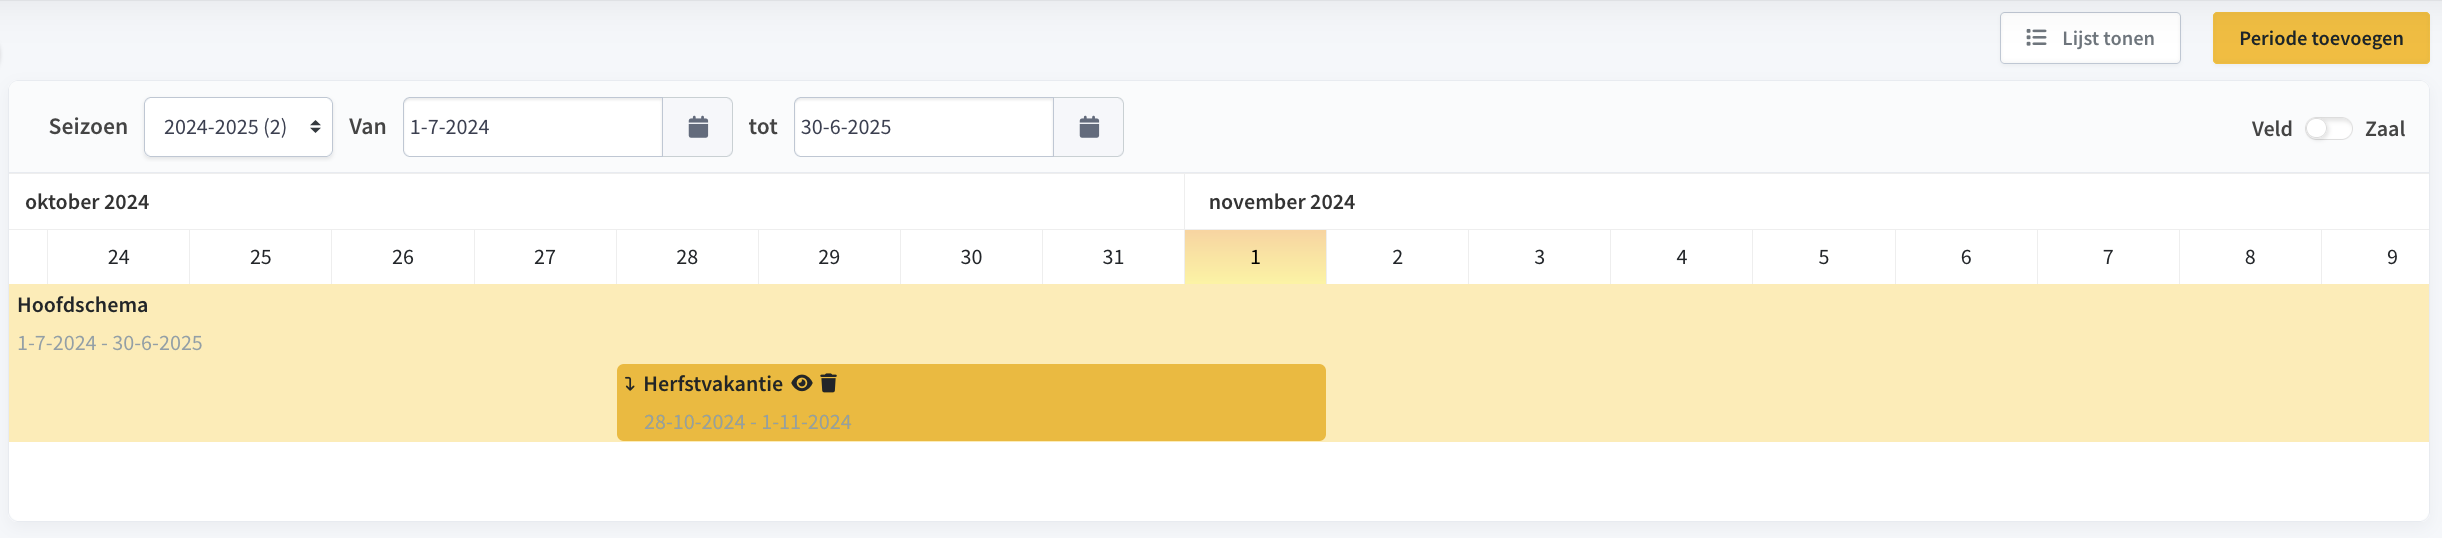
Task: Show the list with Lijst tonen
Action: tap(2090, 38)
